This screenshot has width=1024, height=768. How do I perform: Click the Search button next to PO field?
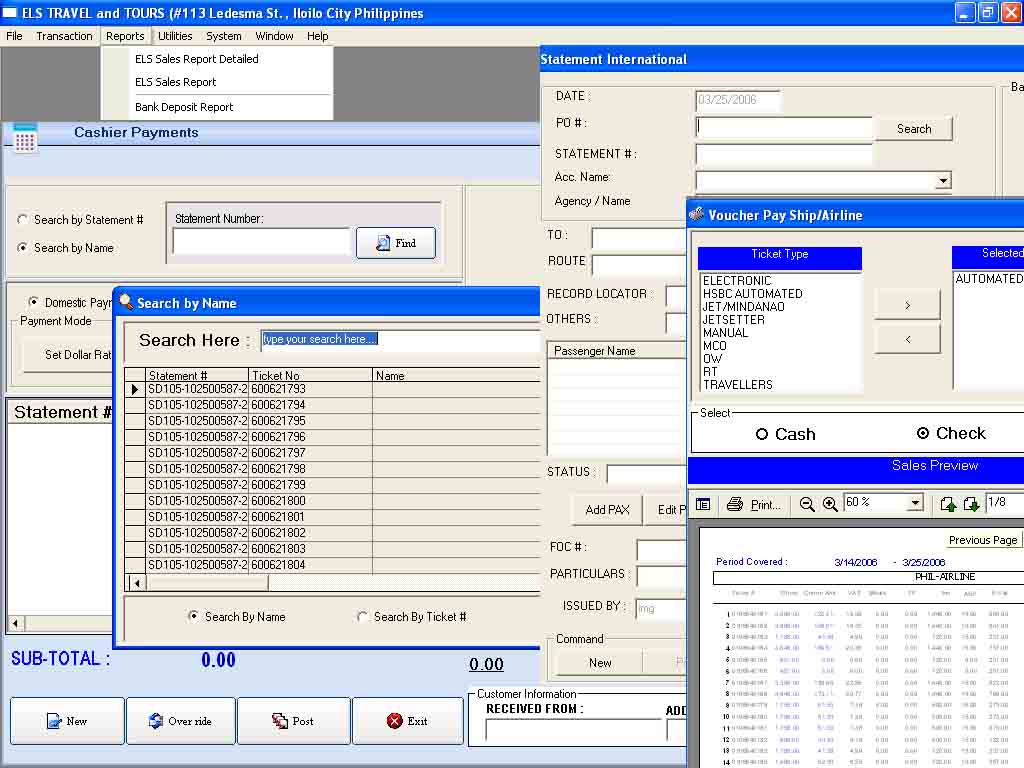point(913,128)
